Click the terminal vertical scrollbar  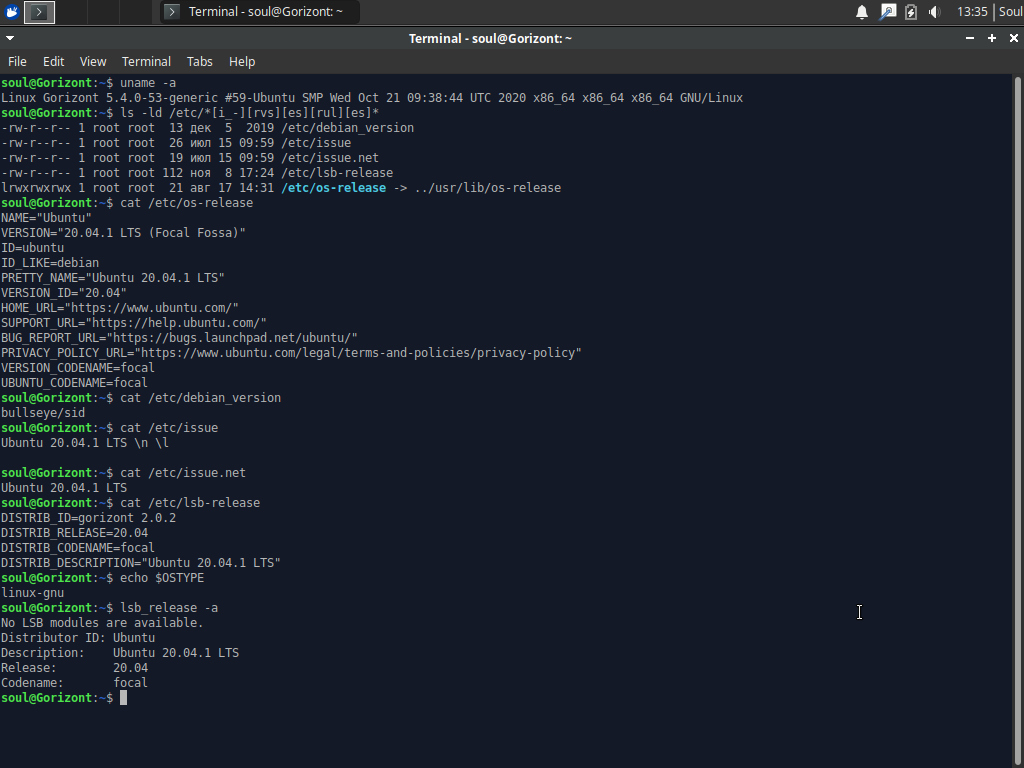[1017, 421]
